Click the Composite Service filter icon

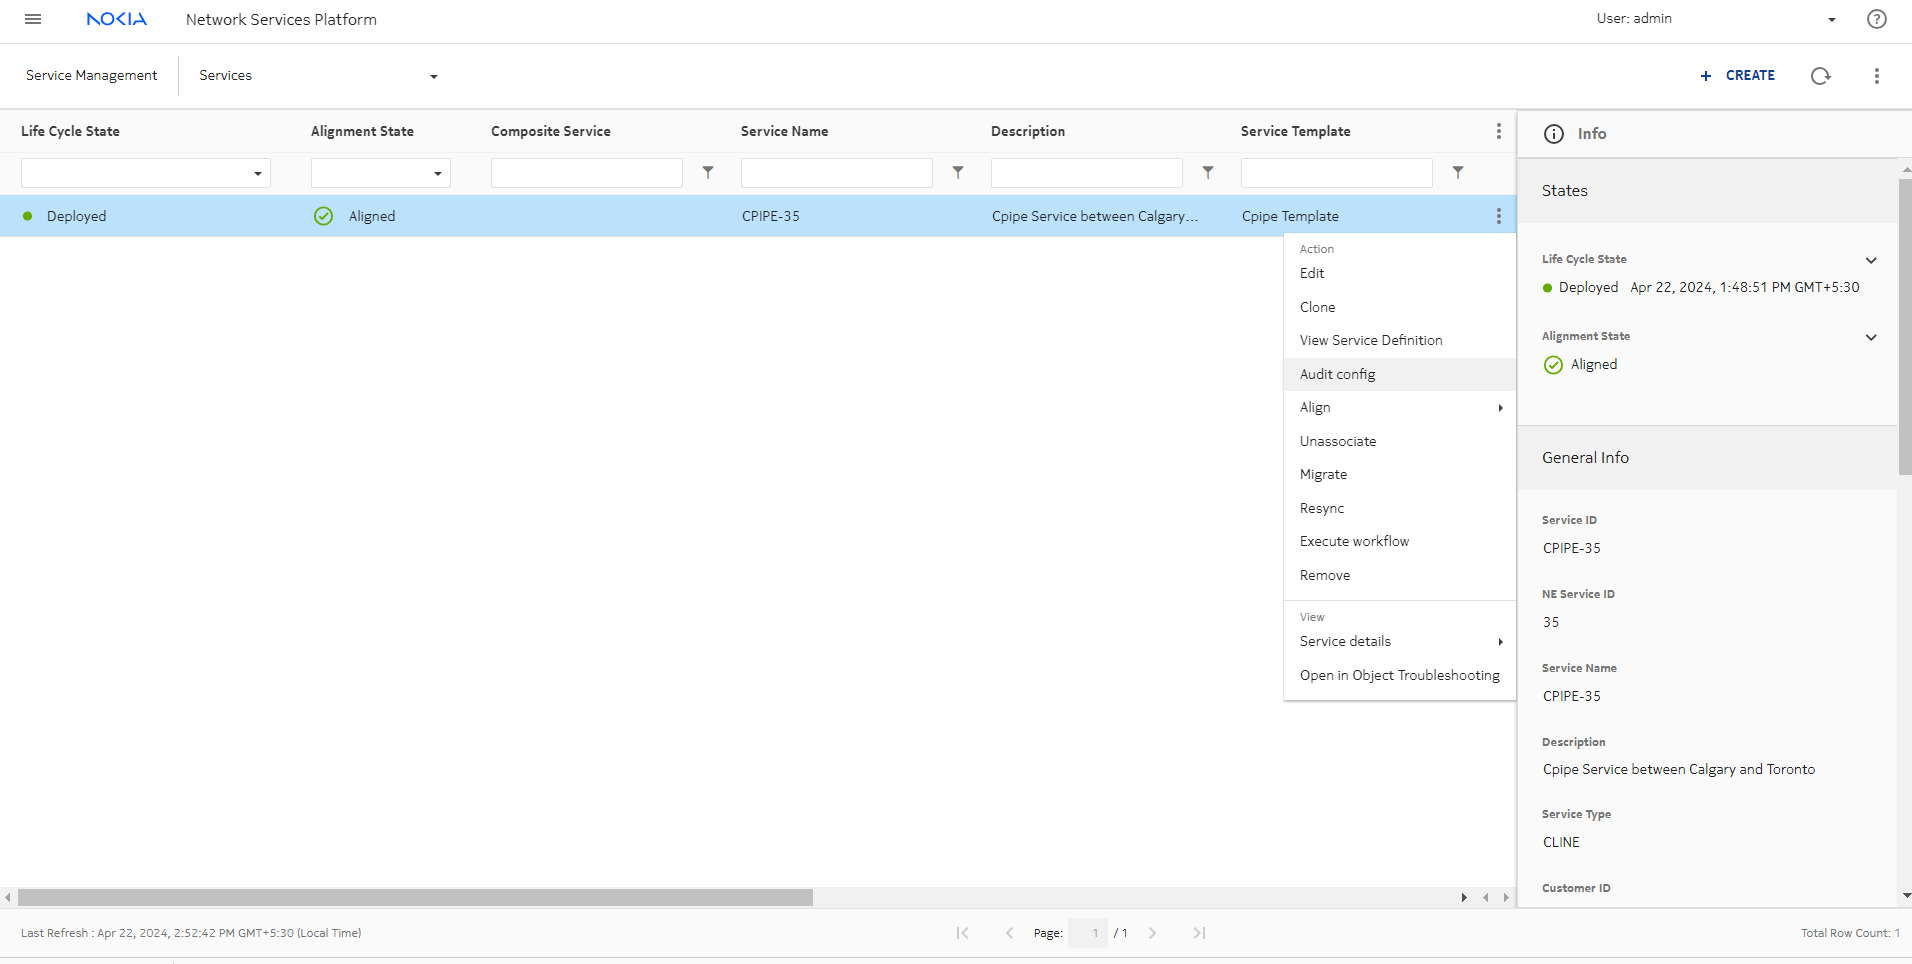click(x=708, y=173)
